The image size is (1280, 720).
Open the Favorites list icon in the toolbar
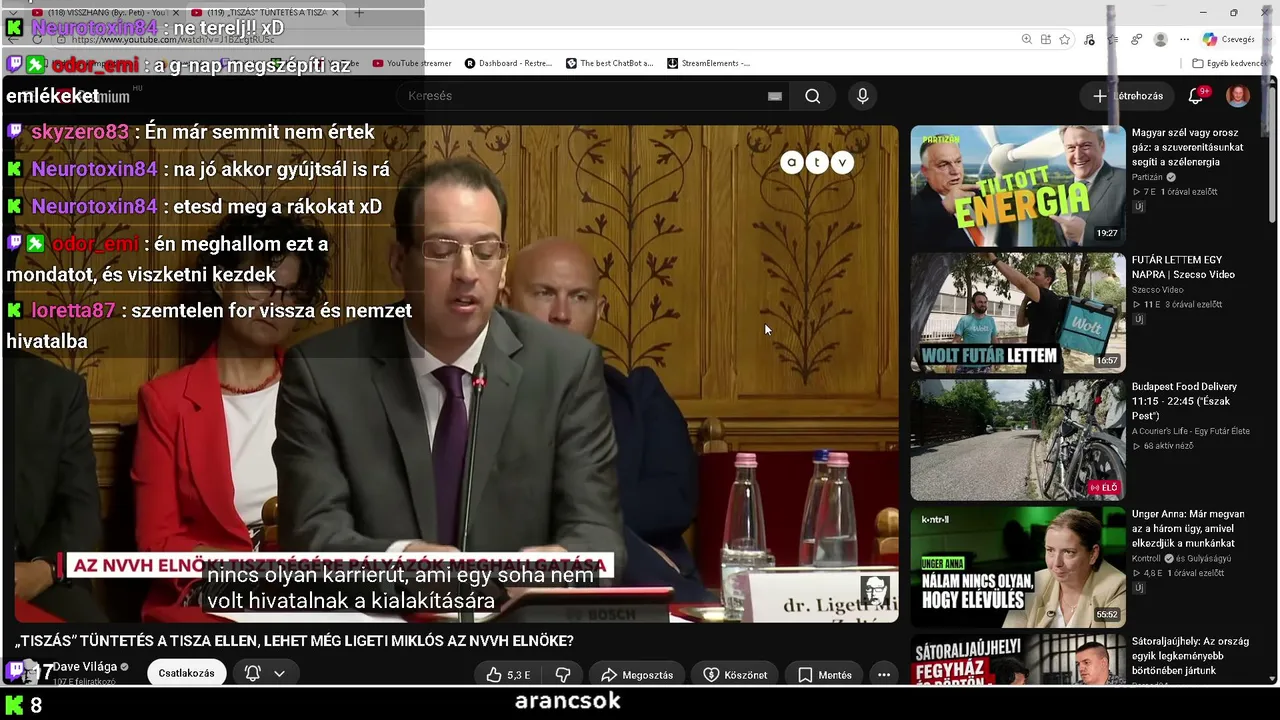[x=1113, y=39]
